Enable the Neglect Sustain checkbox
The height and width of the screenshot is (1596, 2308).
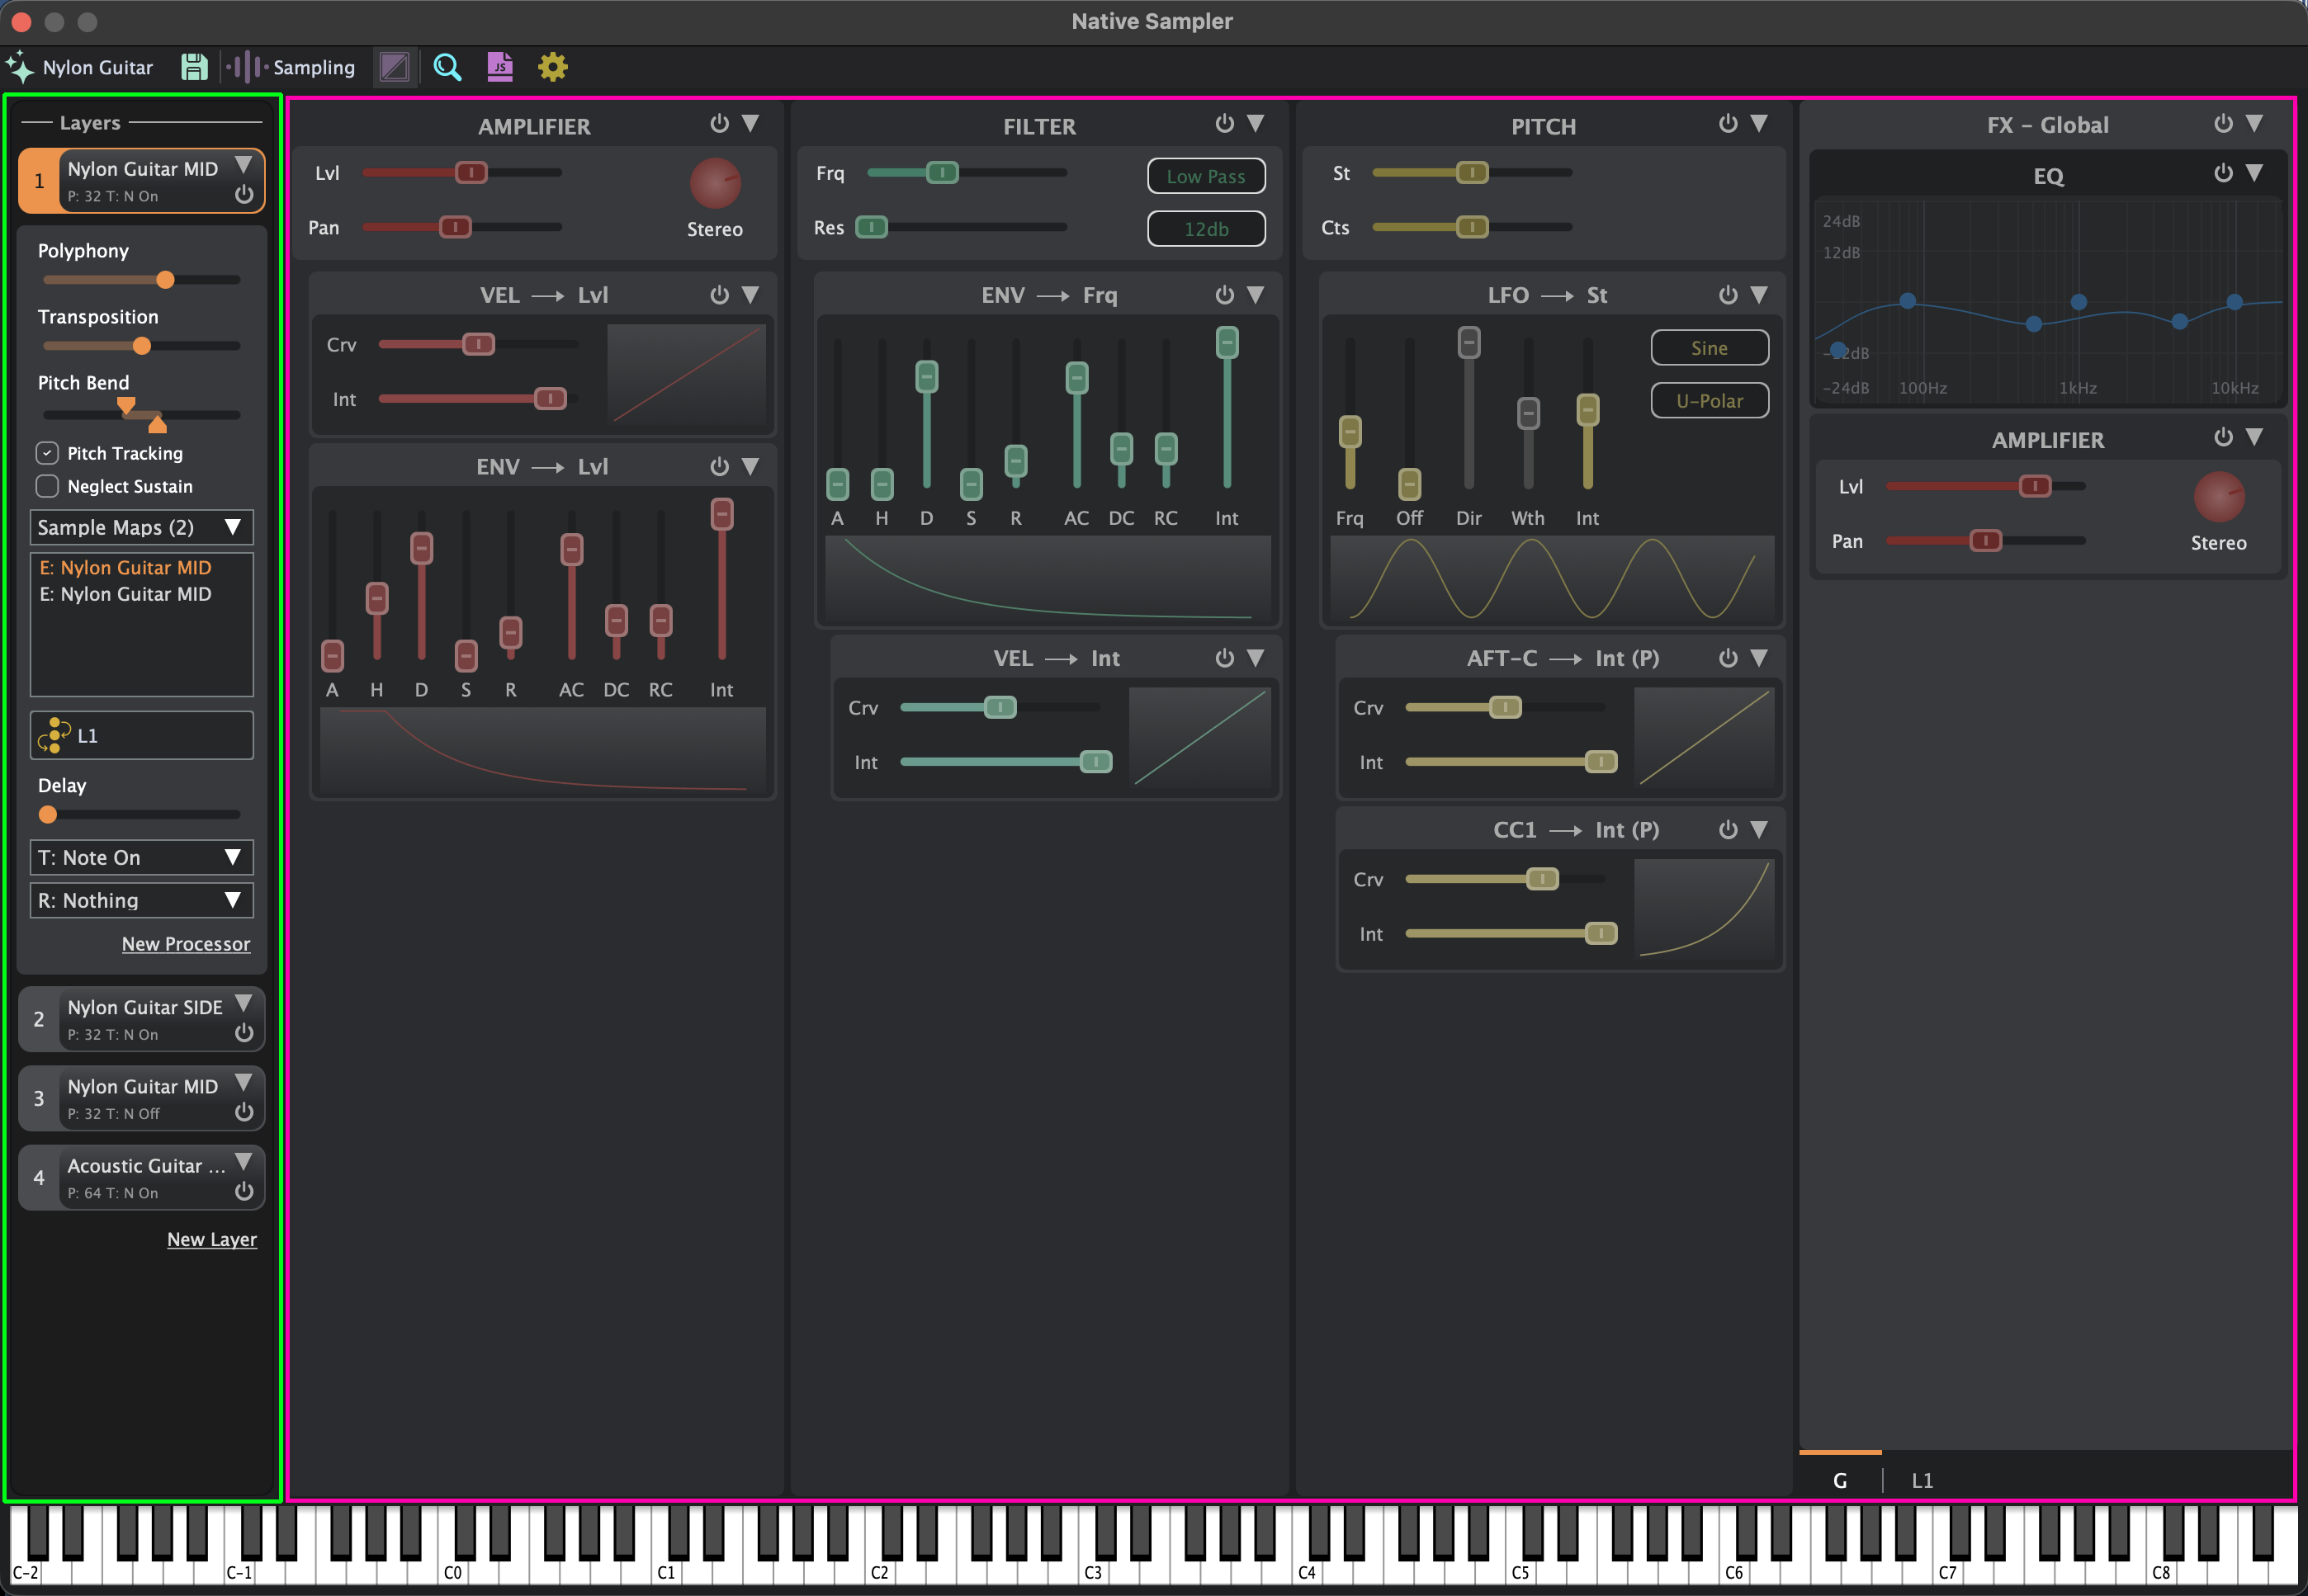coord(47,486)
